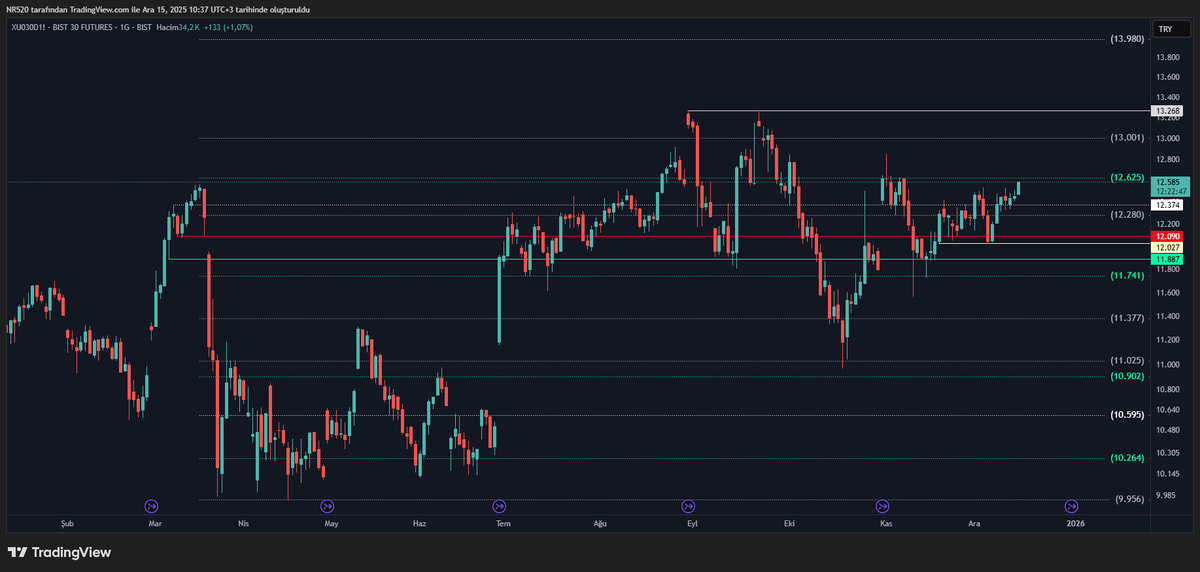Screen dimensions: 1200x572
Task: Select the red 12.090 price label
Action: click(x=1167, y=236)
